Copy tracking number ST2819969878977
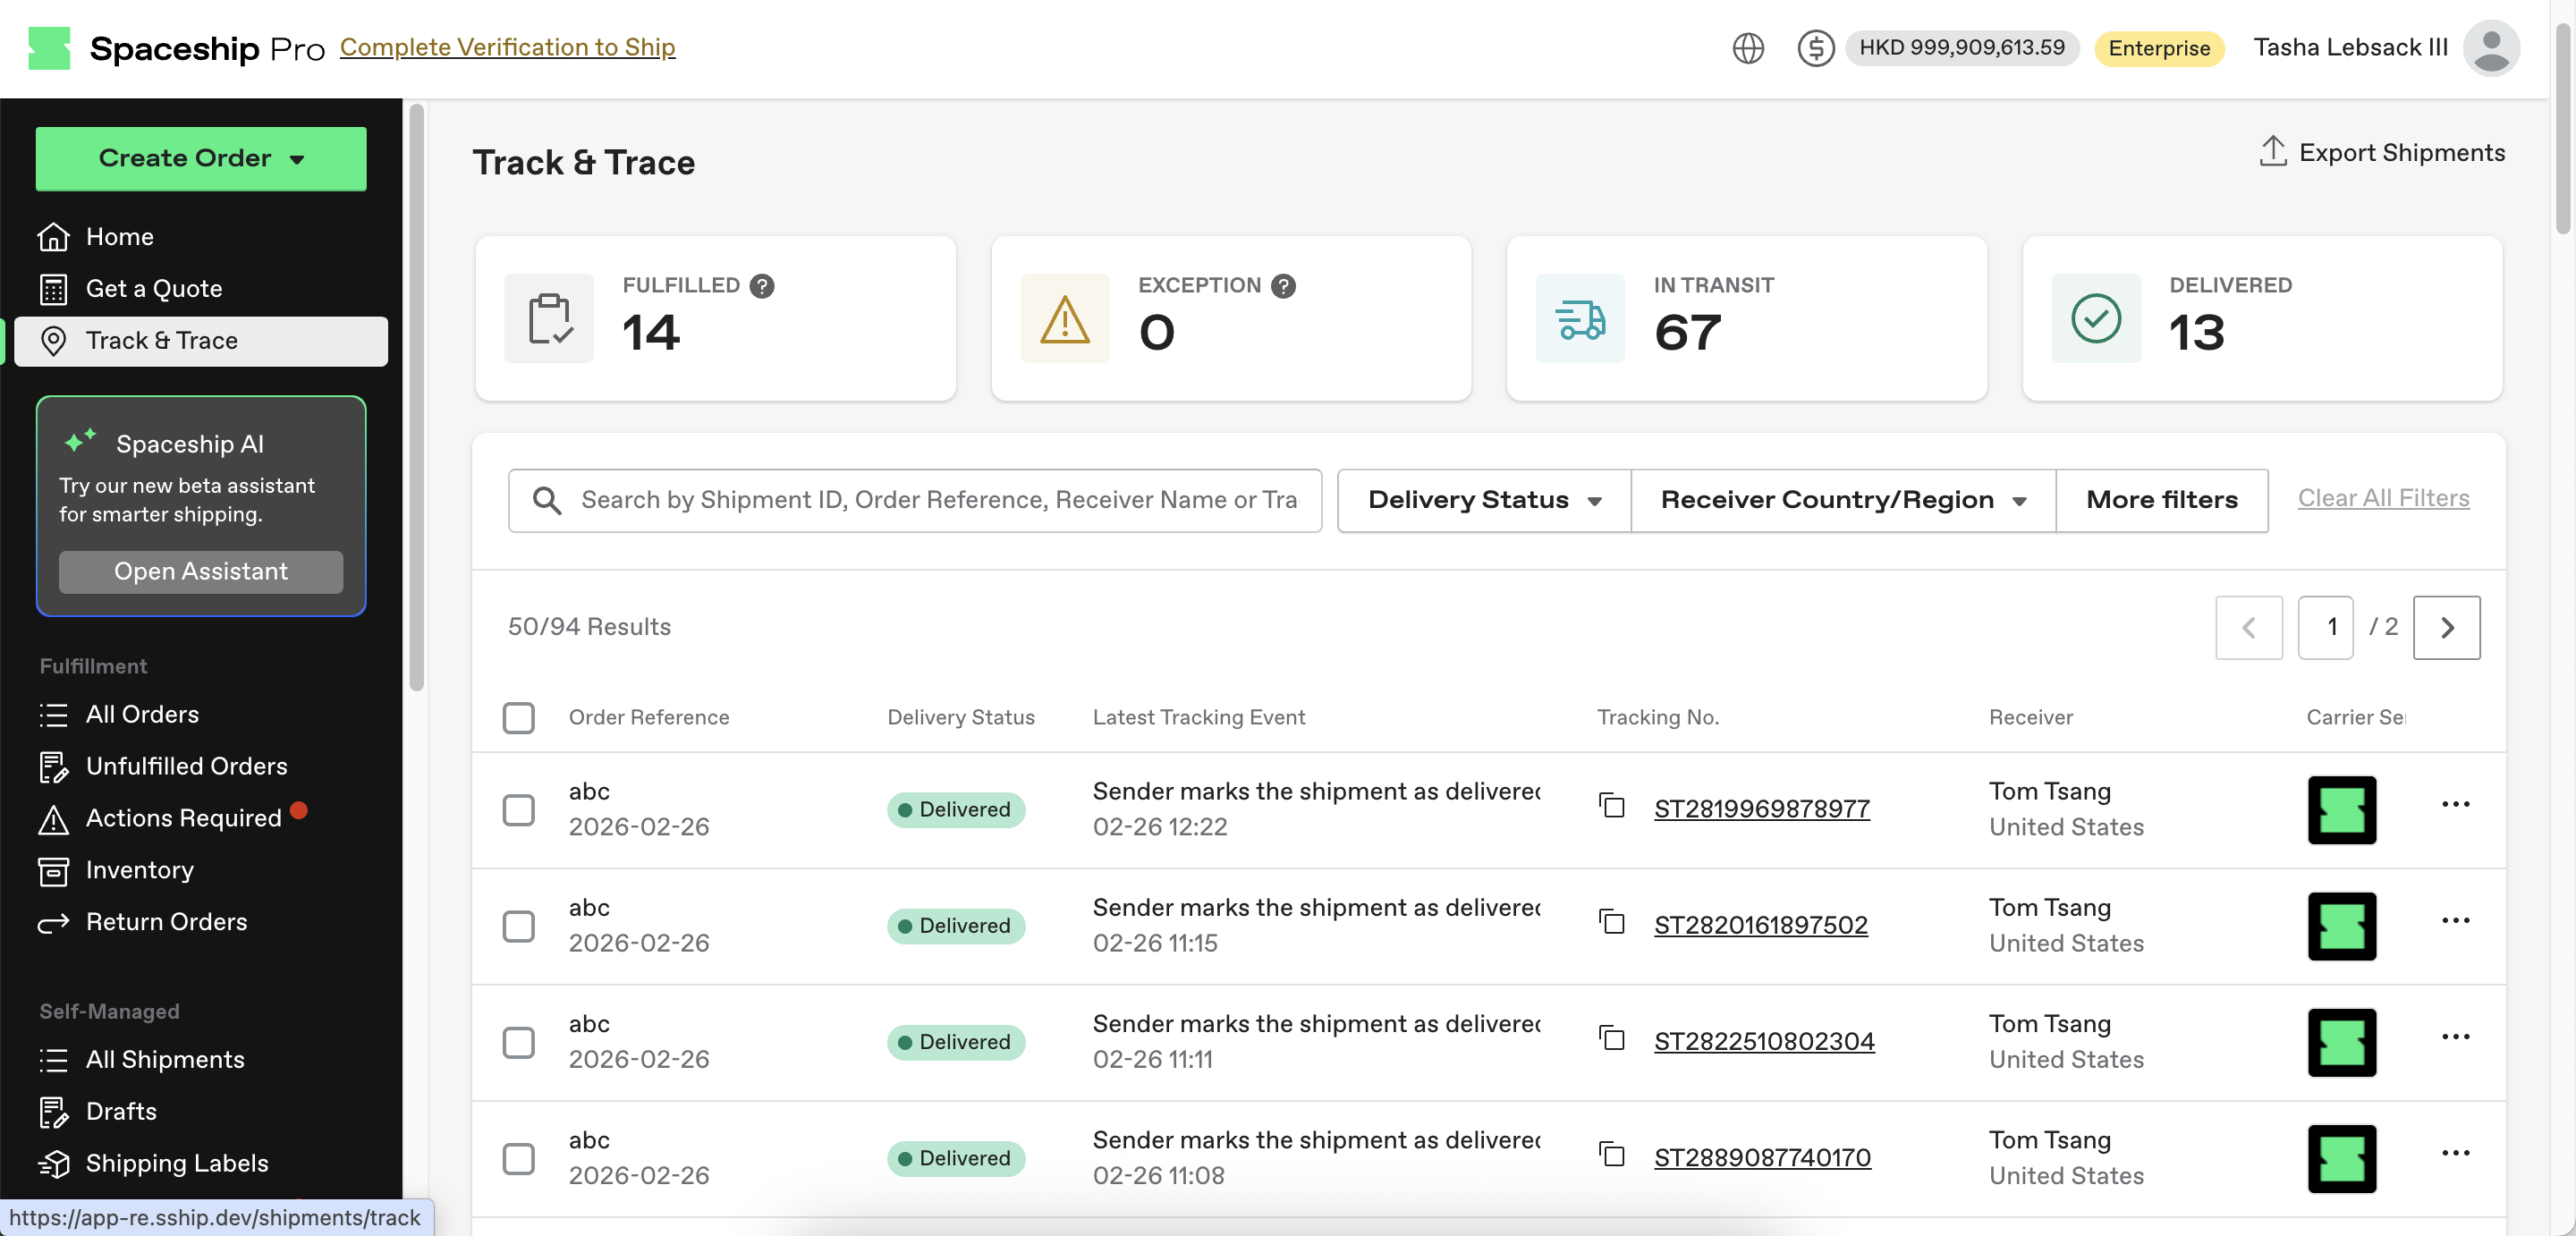Viewport: 2576px width, 1236px height. click(1611, 806)
